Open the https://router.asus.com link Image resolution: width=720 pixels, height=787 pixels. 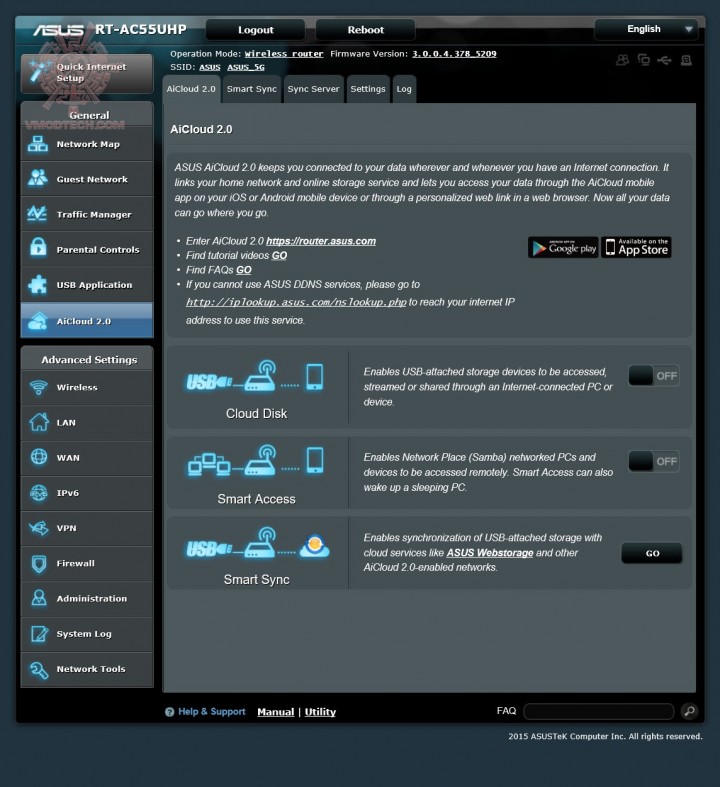point(321,241)
